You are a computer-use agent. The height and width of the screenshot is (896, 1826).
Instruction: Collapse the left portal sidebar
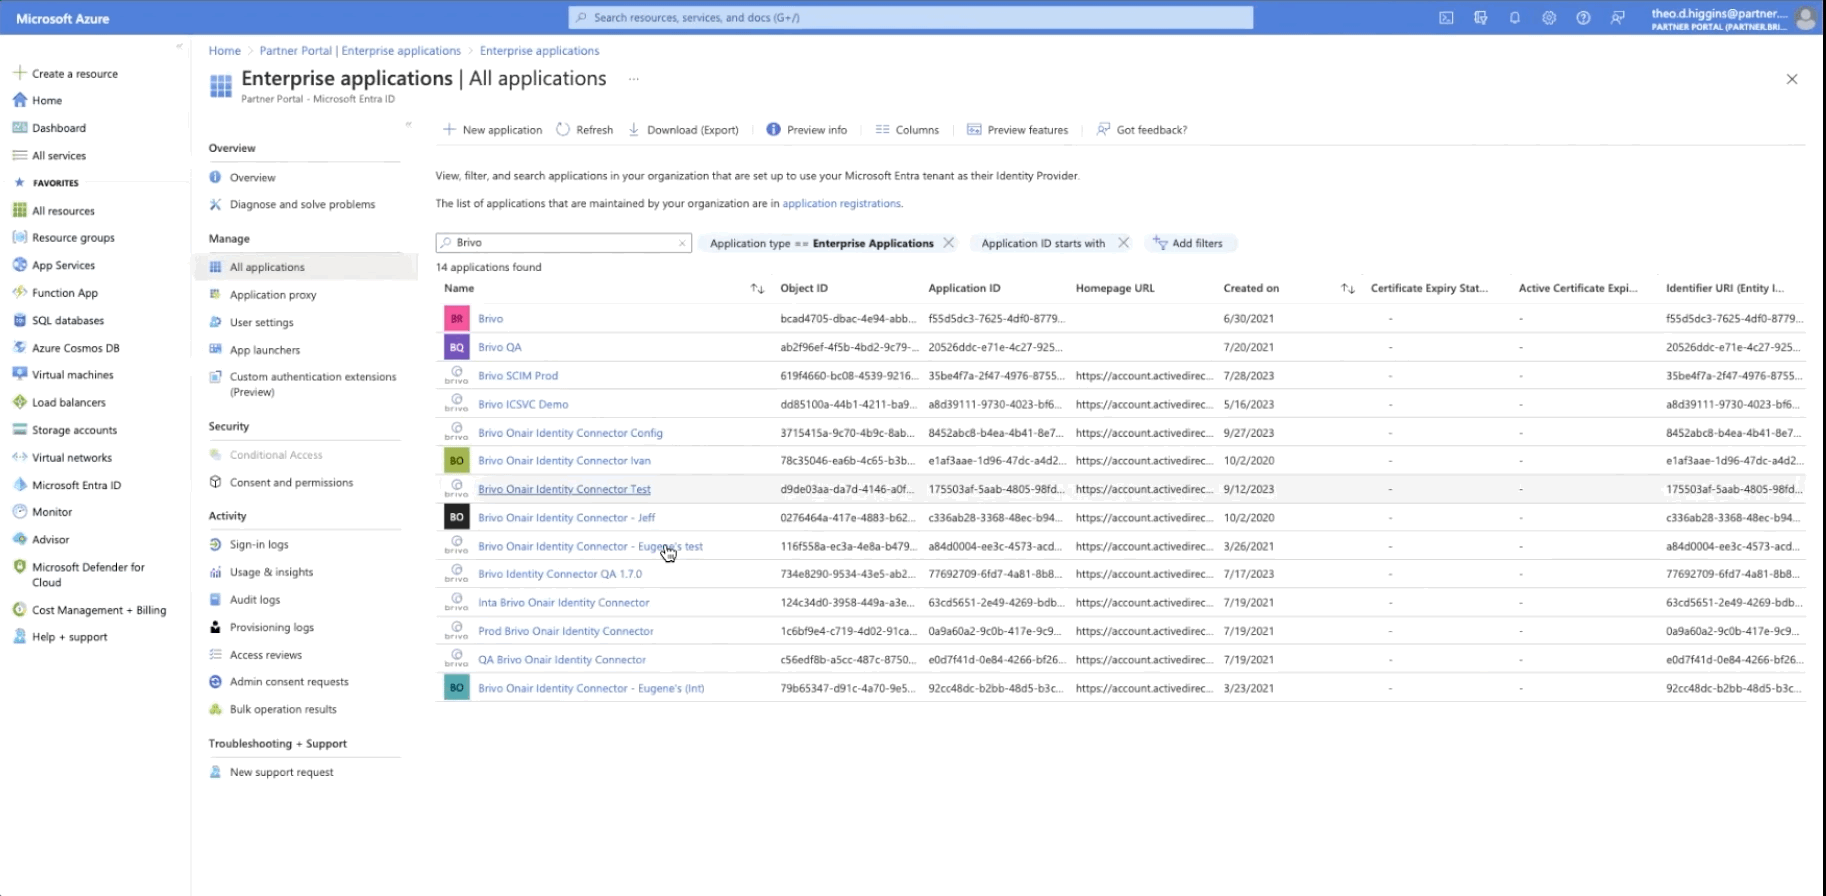tap(179, 46)
